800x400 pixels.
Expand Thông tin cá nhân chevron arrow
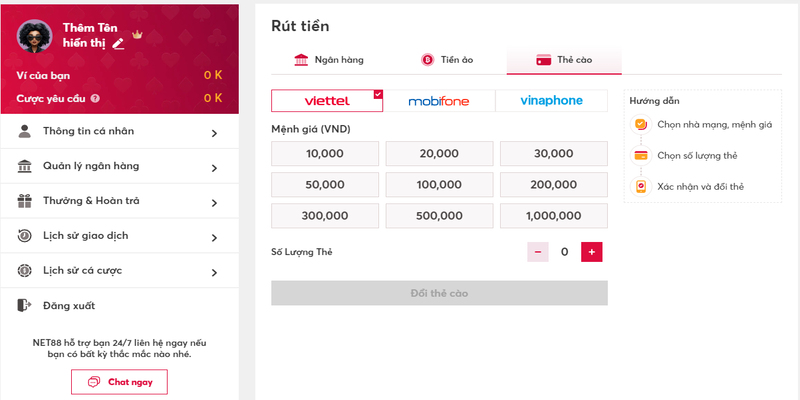tap(214, 133)
